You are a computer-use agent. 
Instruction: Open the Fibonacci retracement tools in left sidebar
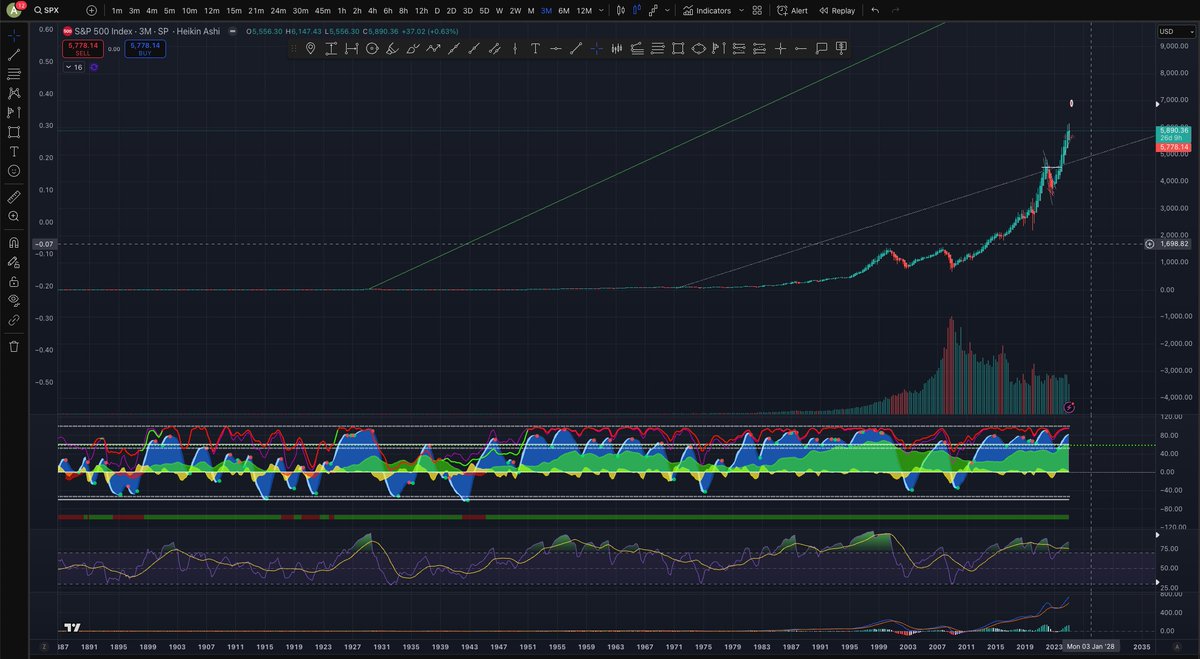click(x=14, y=73)
